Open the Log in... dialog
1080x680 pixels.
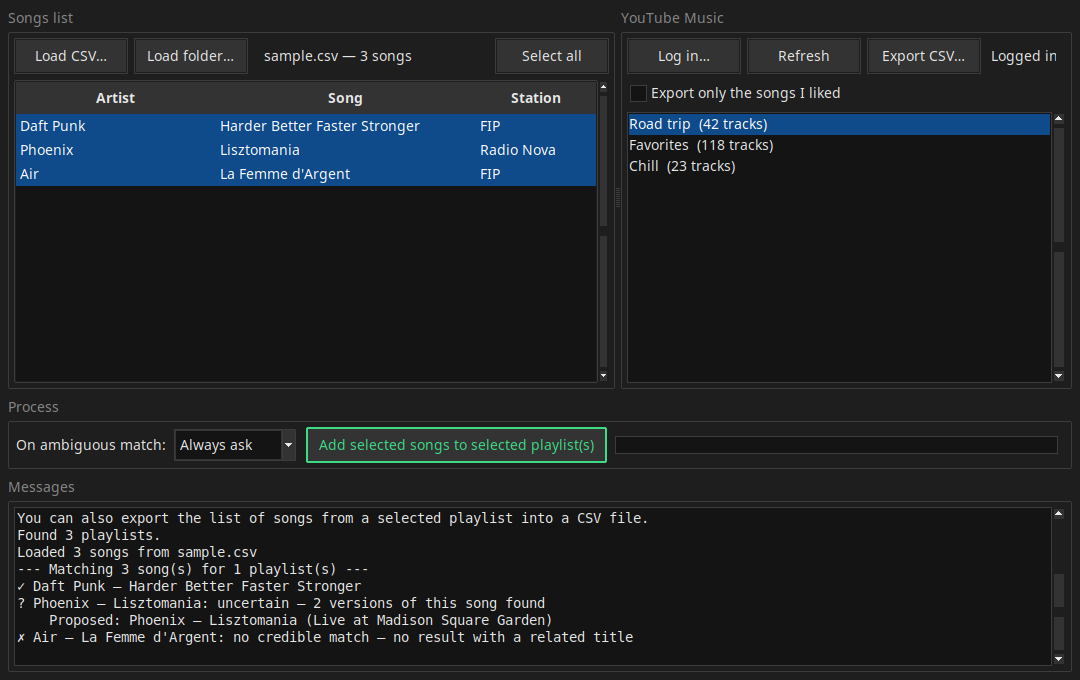pos(683,56)
